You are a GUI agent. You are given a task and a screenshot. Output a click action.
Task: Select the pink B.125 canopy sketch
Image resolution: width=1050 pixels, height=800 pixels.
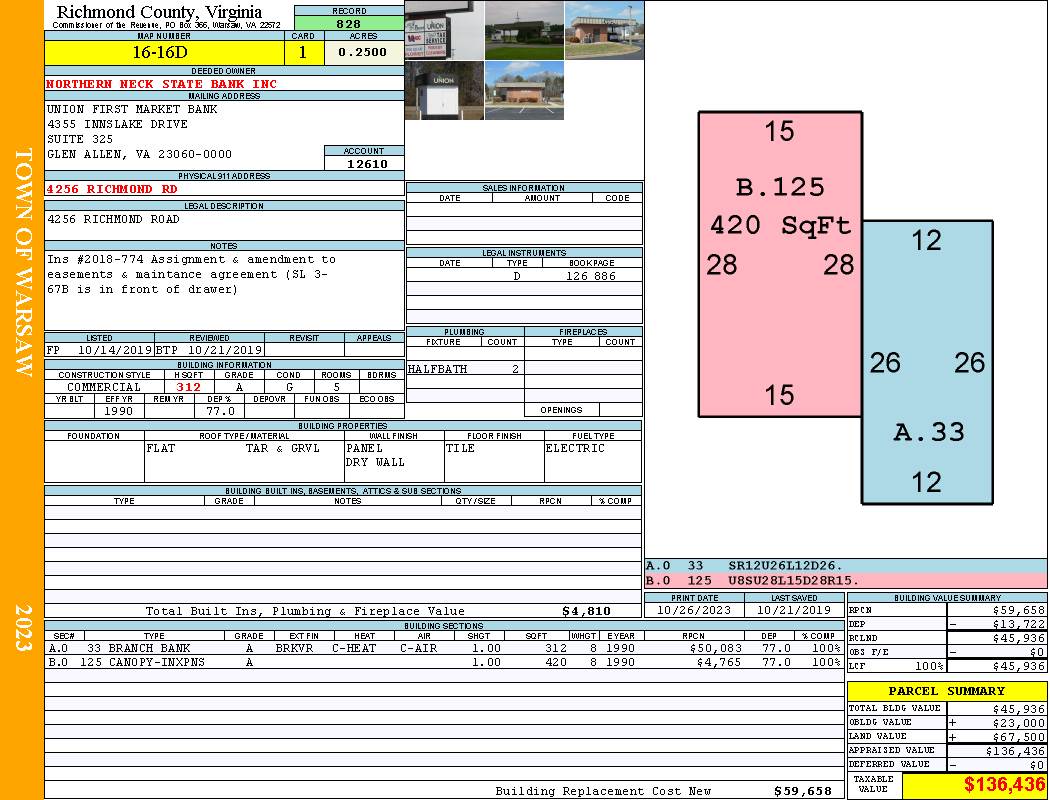(780, 264)
